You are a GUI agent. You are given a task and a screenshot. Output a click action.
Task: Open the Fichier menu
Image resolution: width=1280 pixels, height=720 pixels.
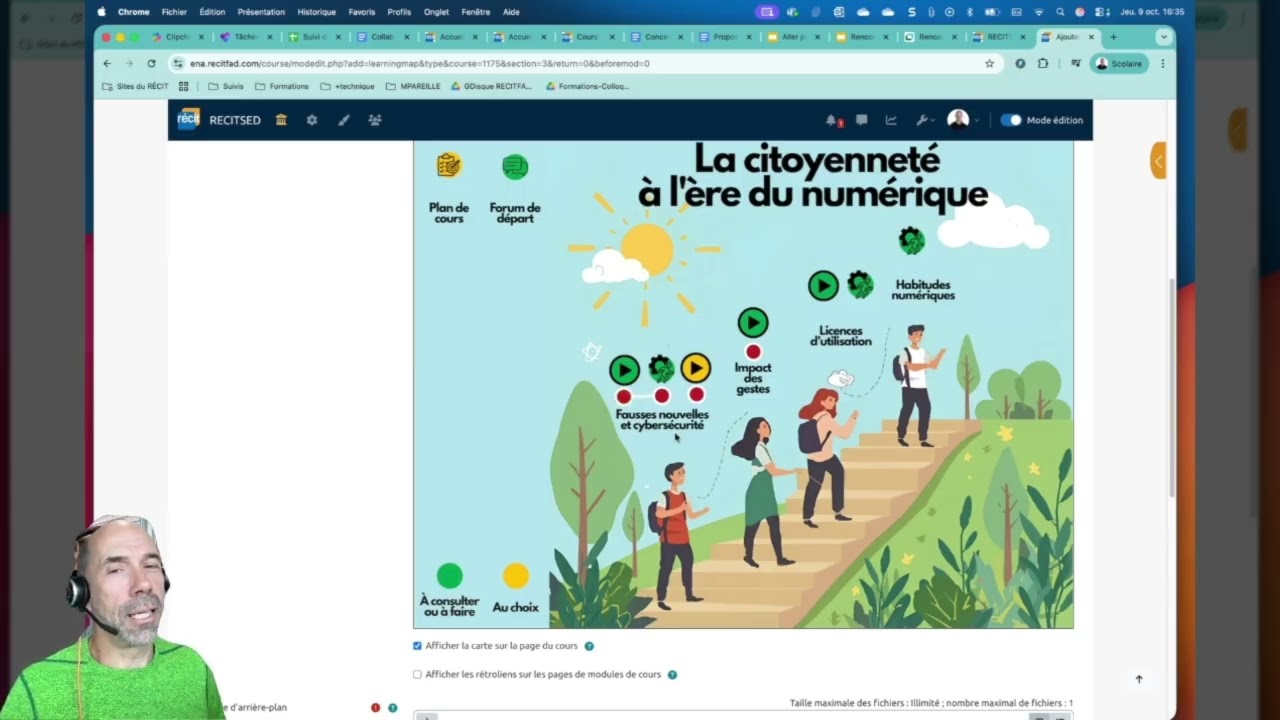pyautogui.click(x=174, y=12)
